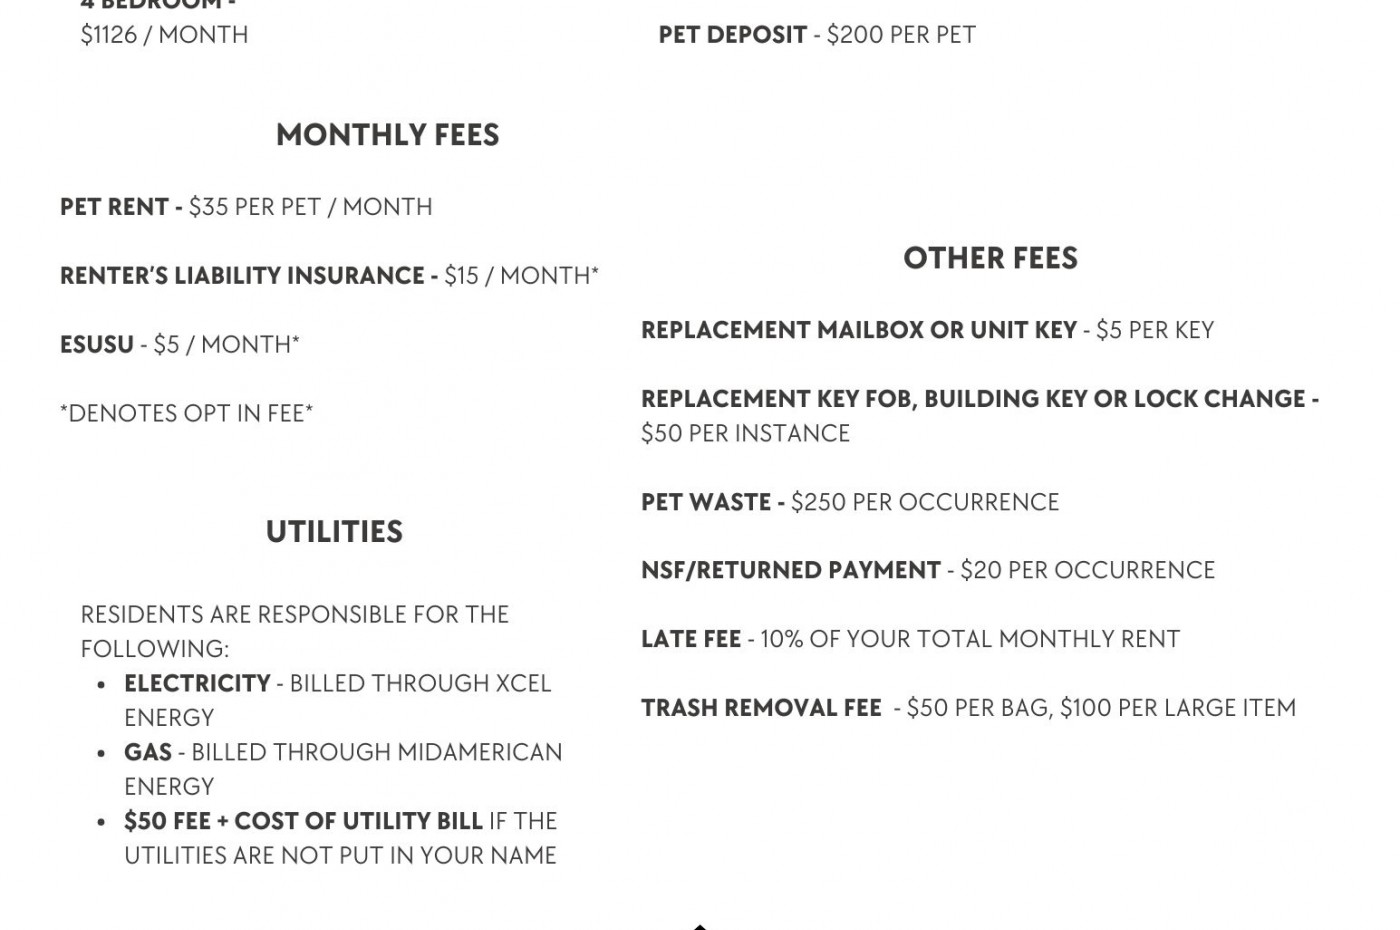The image size is (1400, 930).
Task: Click the $50 PER INSTANCE amount
Action: [x=745, y=434]
